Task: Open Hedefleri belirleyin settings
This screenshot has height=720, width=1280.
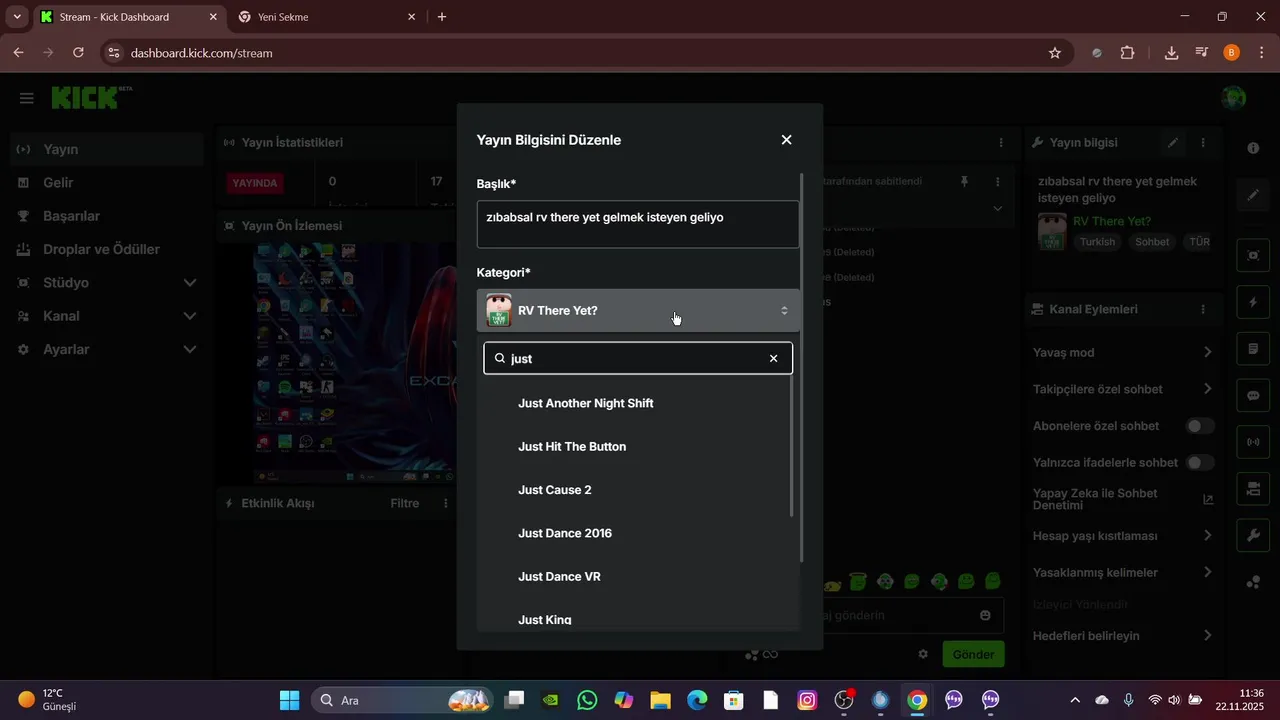Action: [x=1122, y=636]
